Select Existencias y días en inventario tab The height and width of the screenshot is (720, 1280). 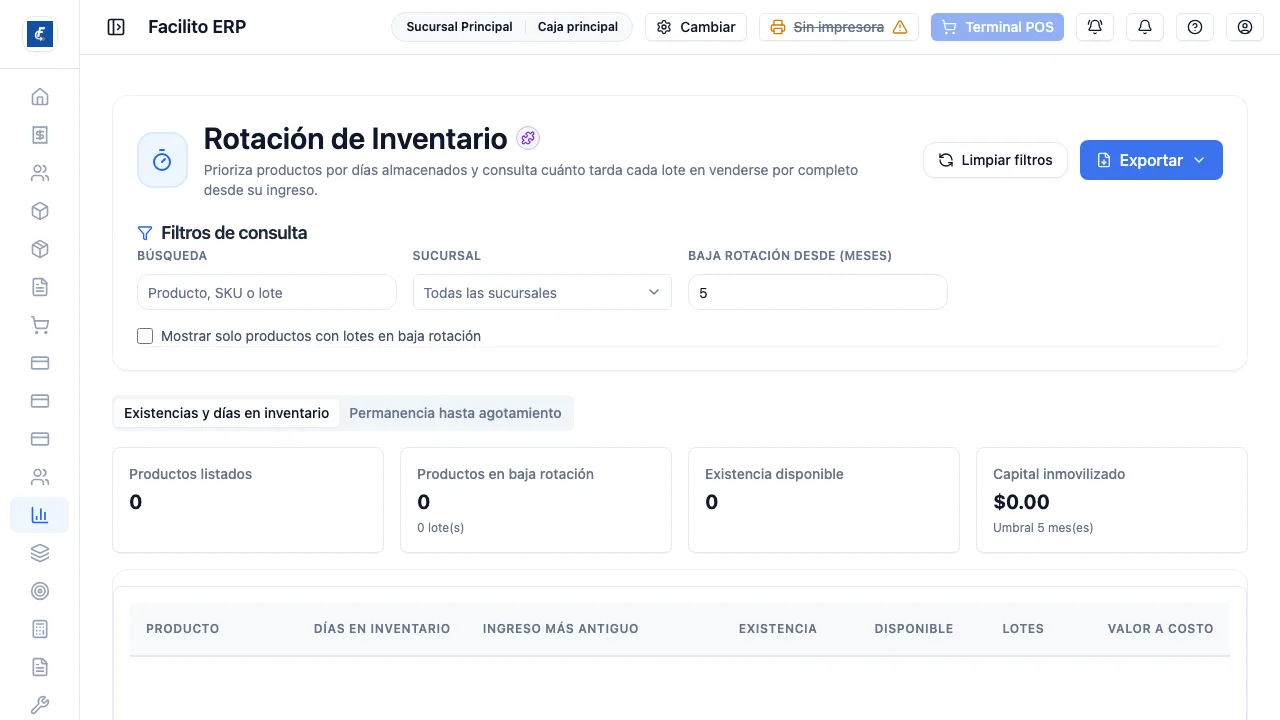coord(226,413)
